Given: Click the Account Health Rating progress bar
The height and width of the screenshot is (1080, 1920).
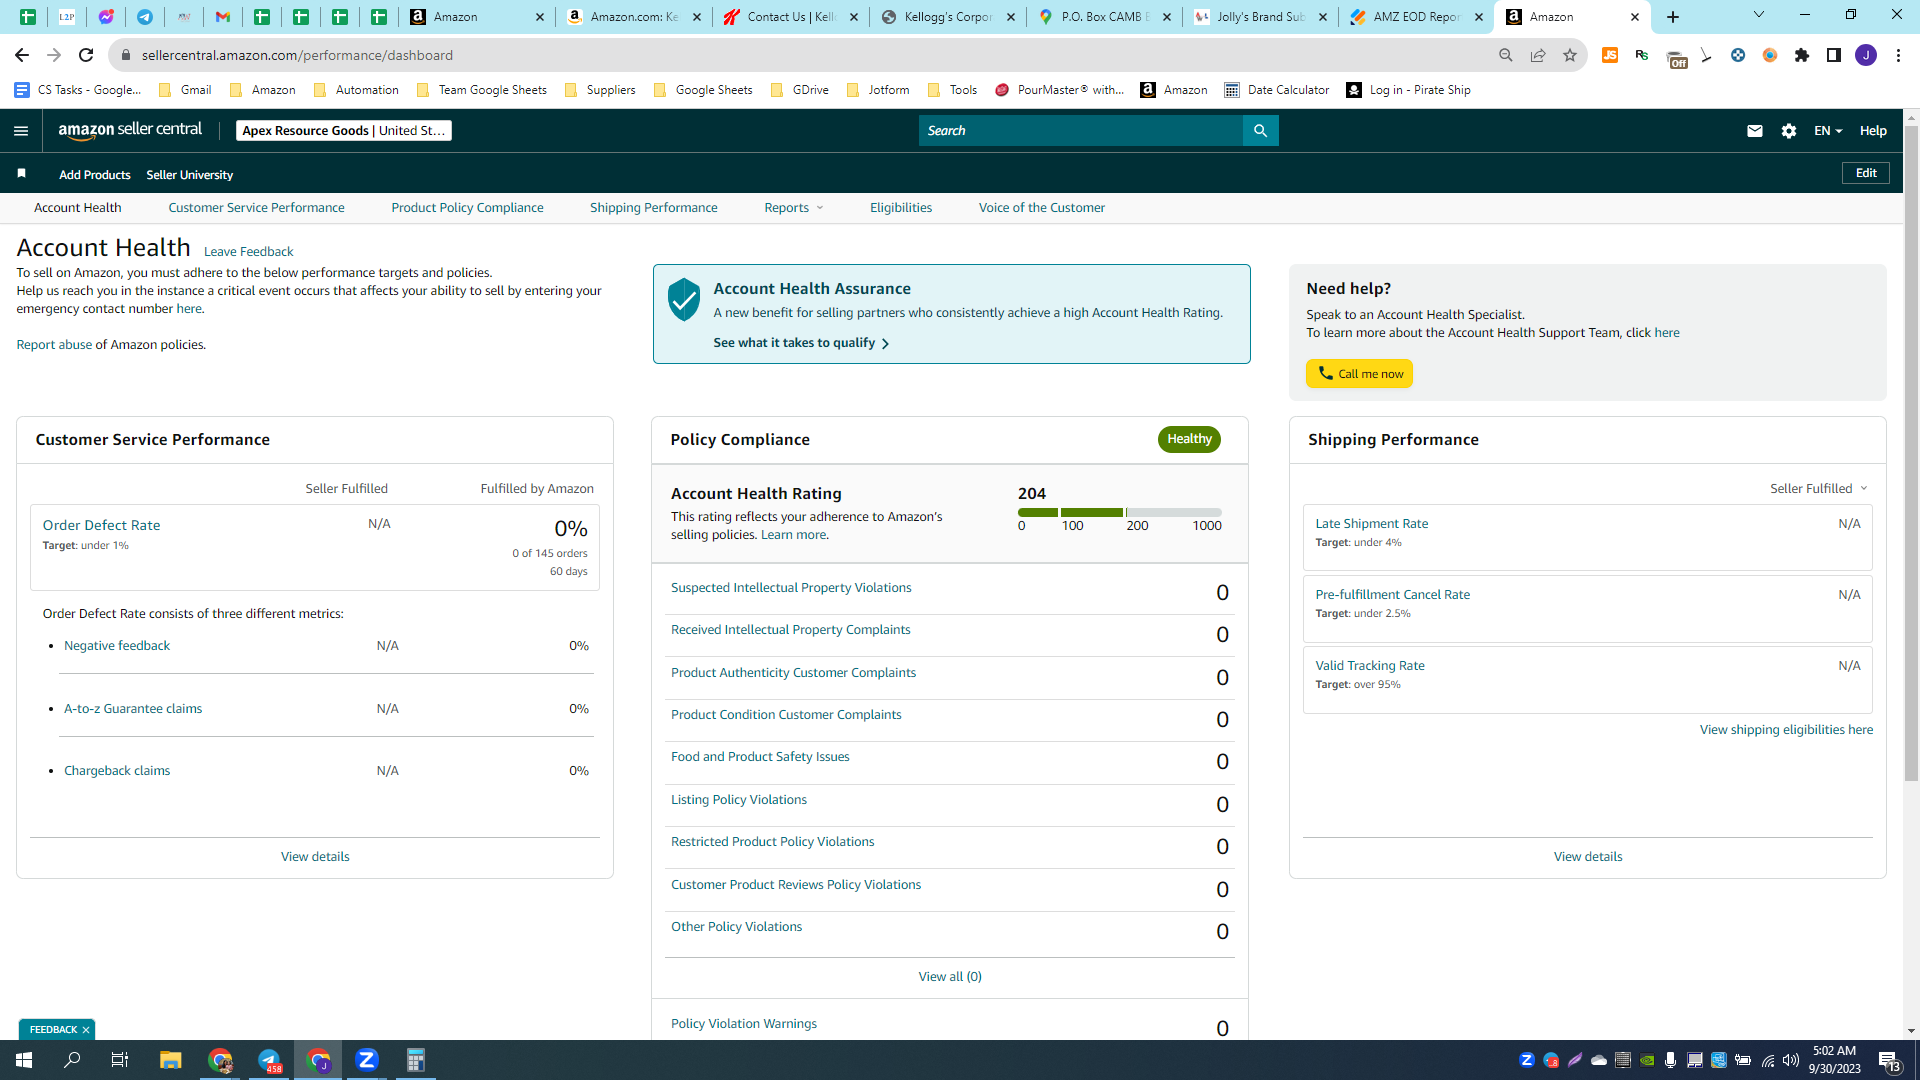Looking at the screenshot, I should coord(1120,513).
